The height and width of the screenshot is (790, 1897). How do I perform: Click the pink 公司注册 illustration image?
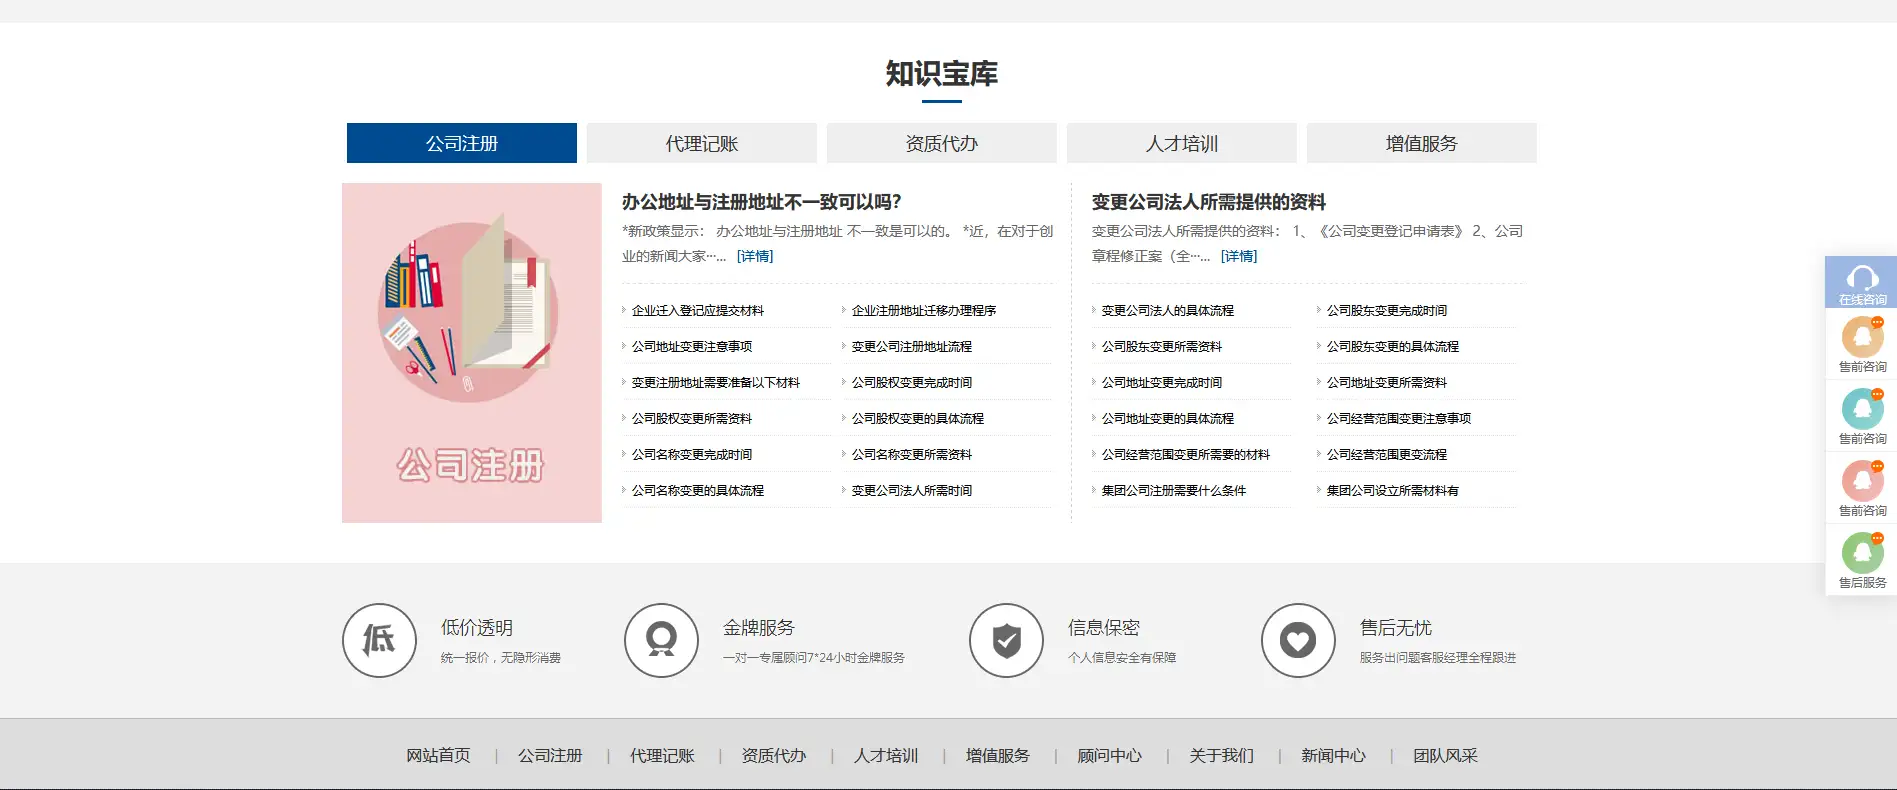pos(472,352)
